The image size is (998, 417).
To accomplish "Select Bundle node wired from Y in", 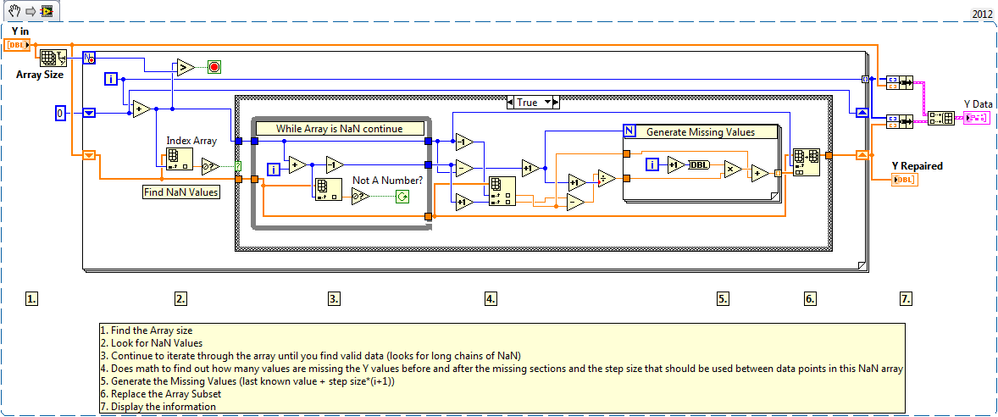I will click(x=899, y=81).
